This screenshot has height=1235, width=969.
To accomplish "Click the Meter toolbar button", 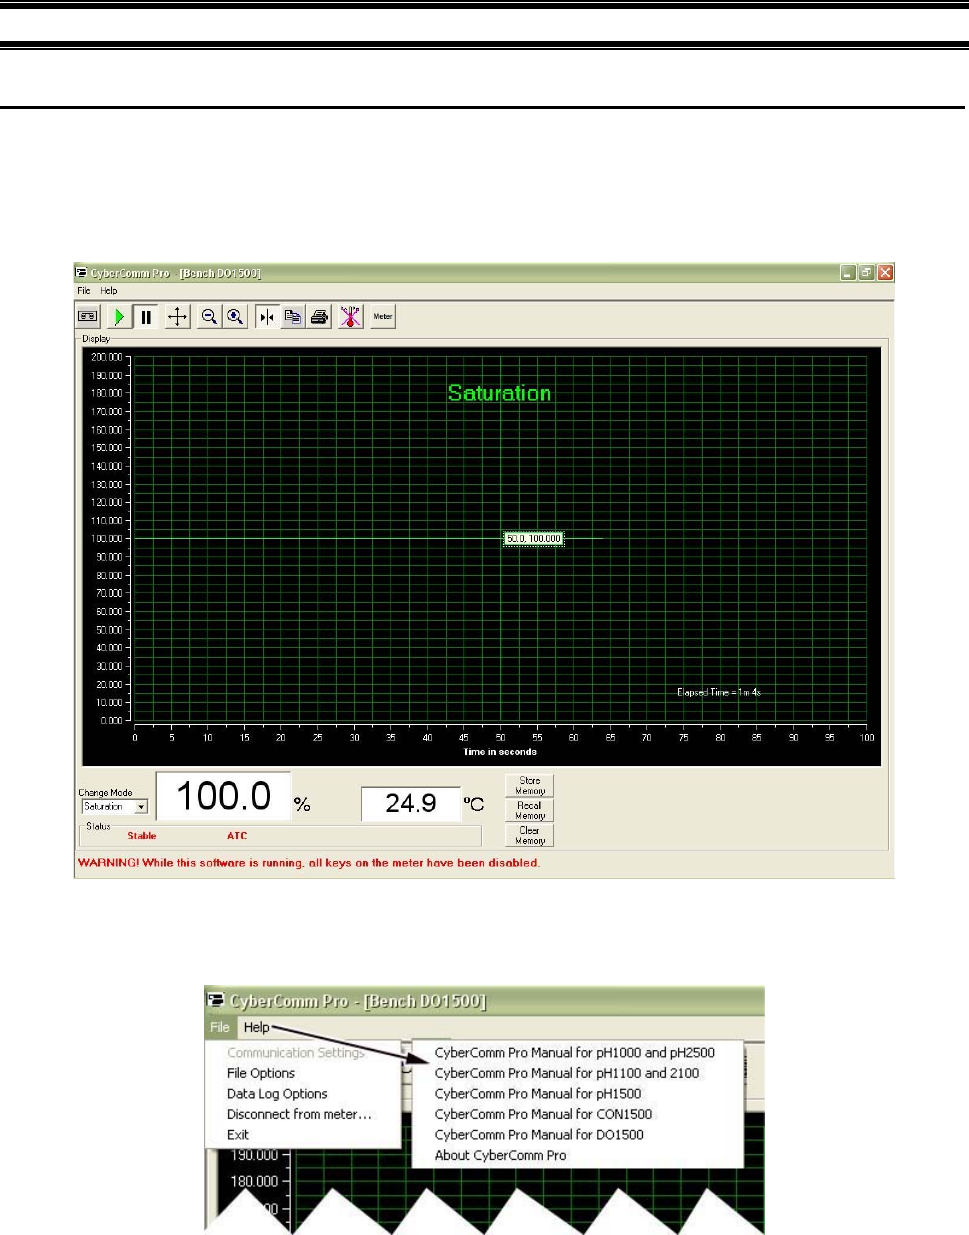I will [x=383, y=317].
